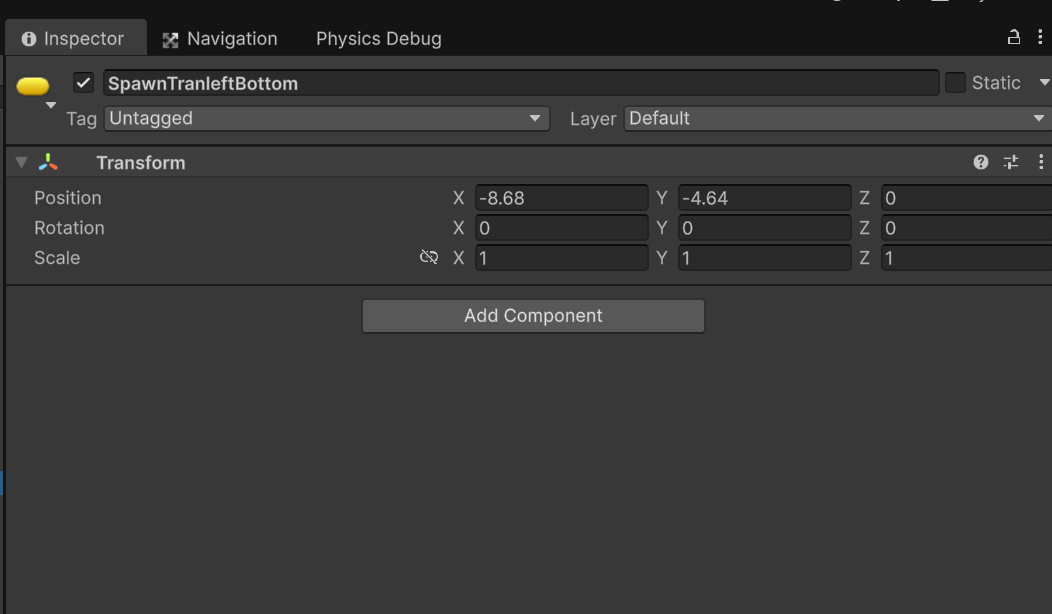Viewport: 1052px width, 614px height.
Task: Toggle constrained proportions link on Scale
Action: coord(429,257)
